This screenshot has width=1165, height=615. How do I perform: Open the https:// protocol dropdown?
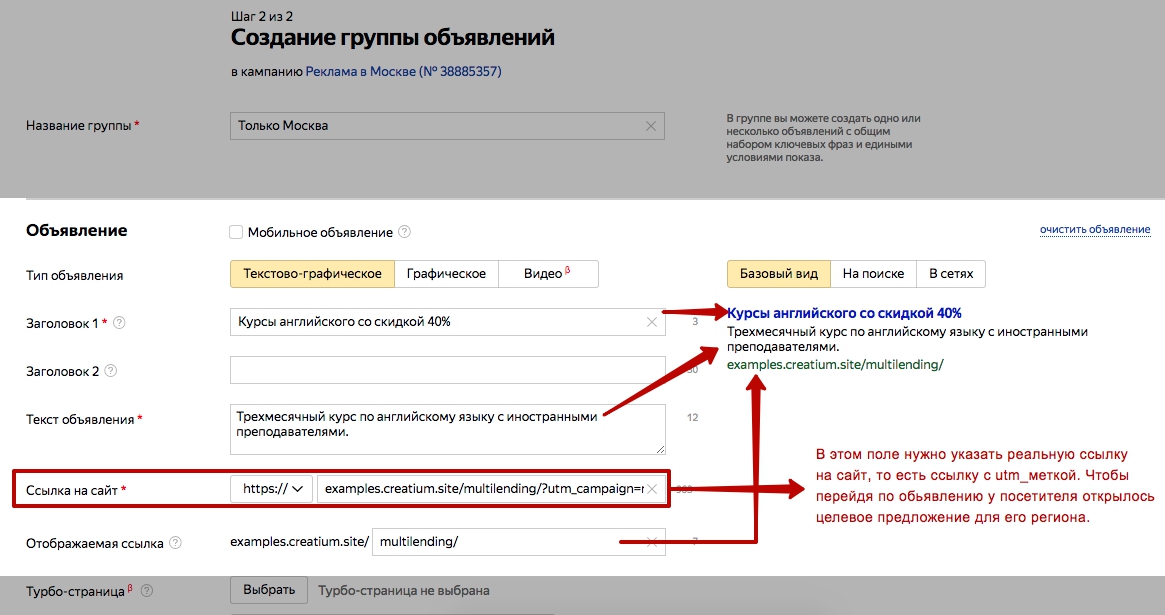tap(271, 489)
